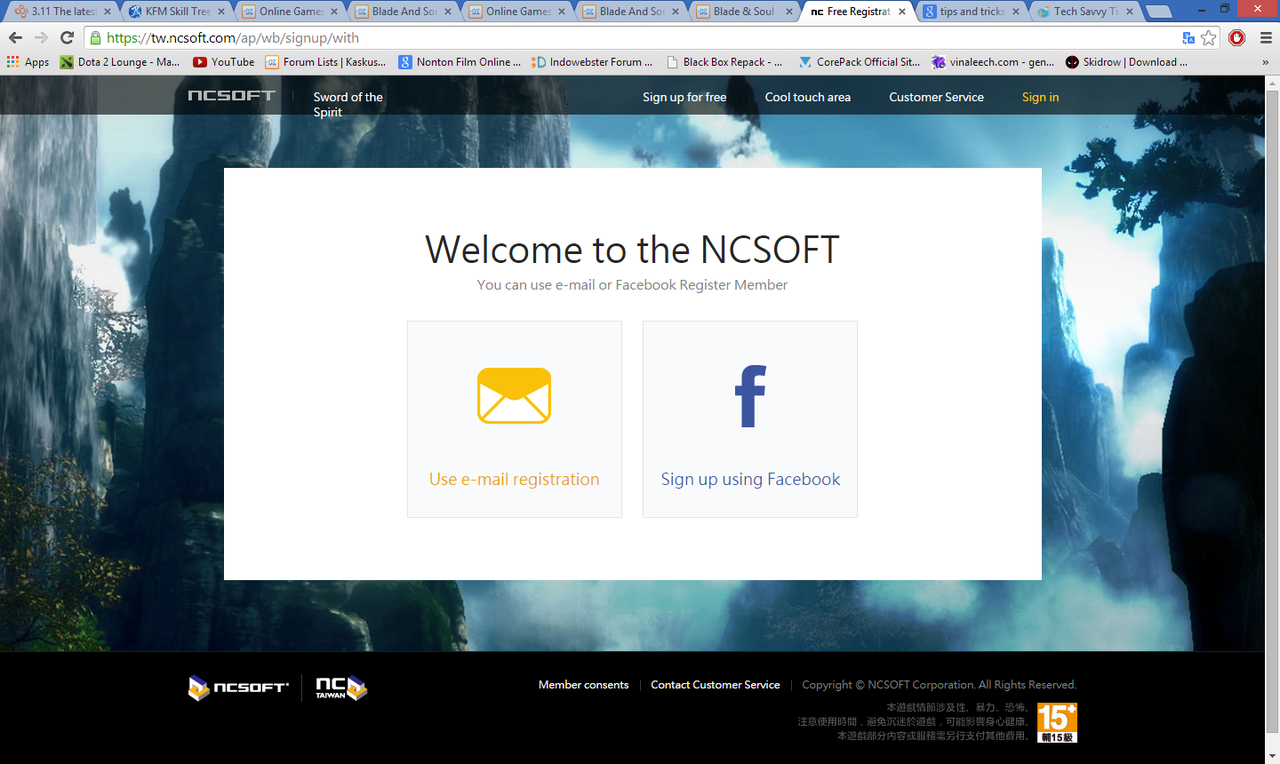1280x764 pixels.
Task: Open Customer Service menu item
Action: (936, 97)
